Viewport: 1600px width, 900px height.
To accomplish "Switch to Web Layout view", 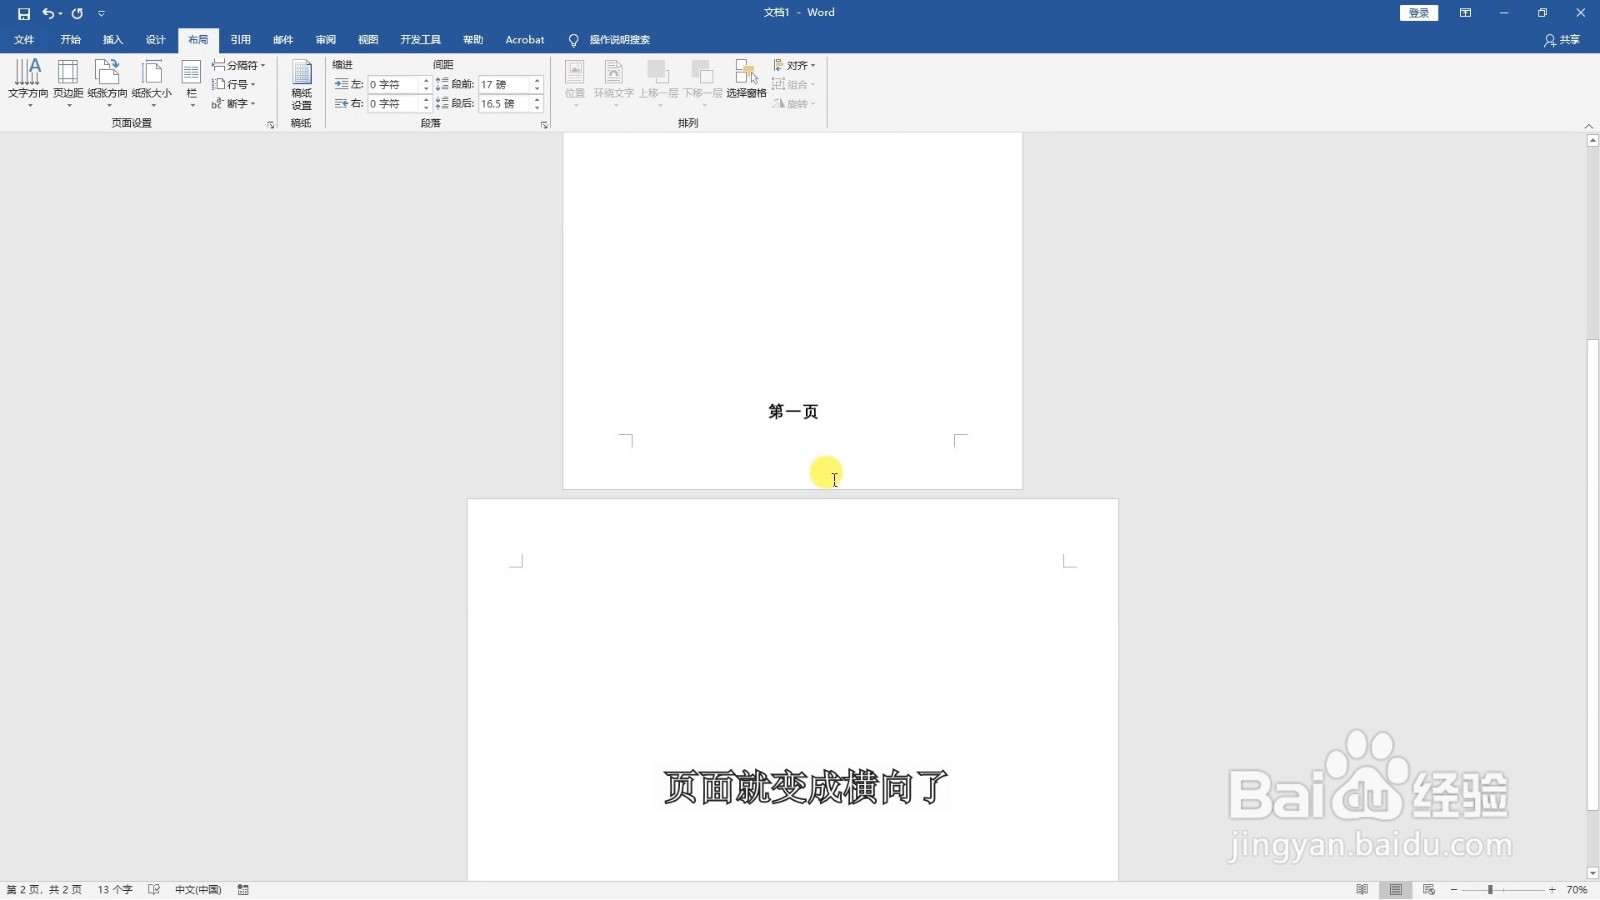I will tap(1429, 890).
